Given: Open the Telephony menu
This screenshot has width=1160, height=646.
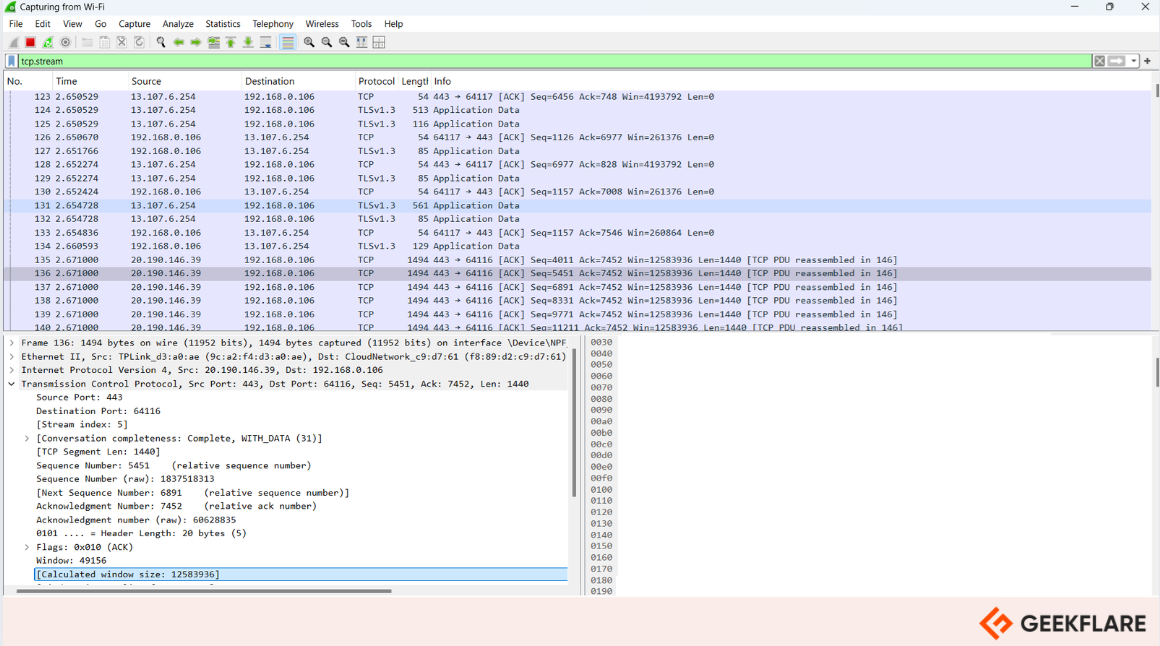Looking at the screenshot, I should (272, 23).
